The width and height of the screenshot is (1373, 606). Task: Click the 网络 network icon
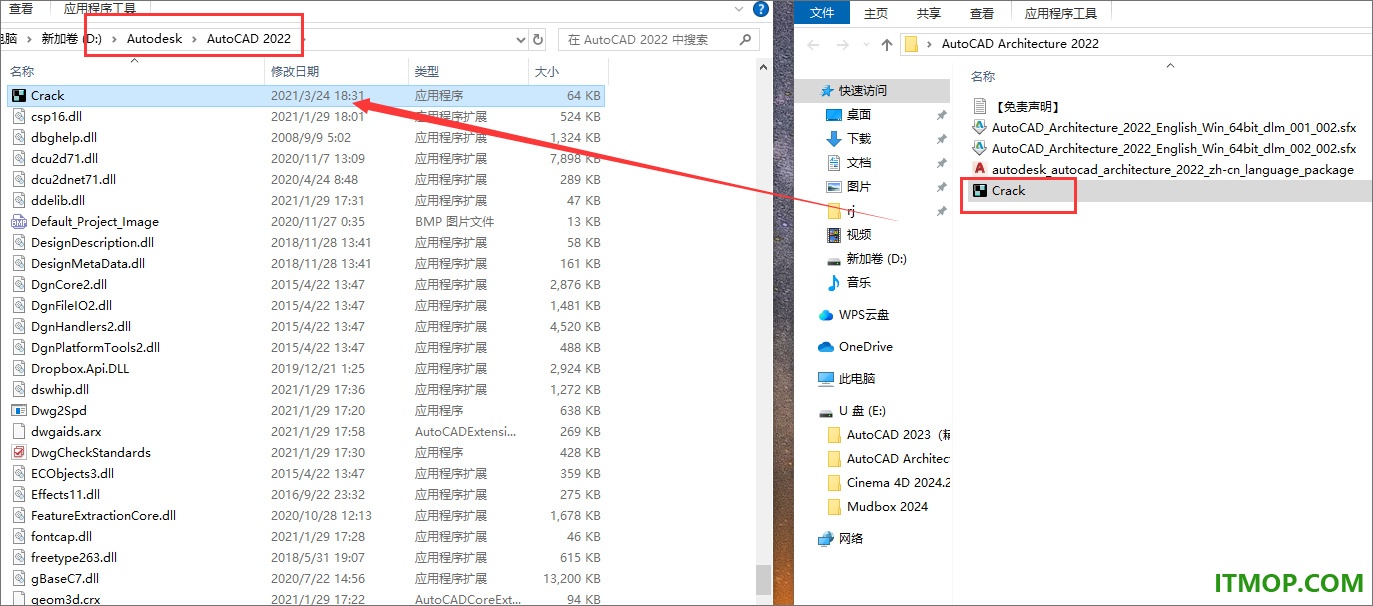click(826, 539)
